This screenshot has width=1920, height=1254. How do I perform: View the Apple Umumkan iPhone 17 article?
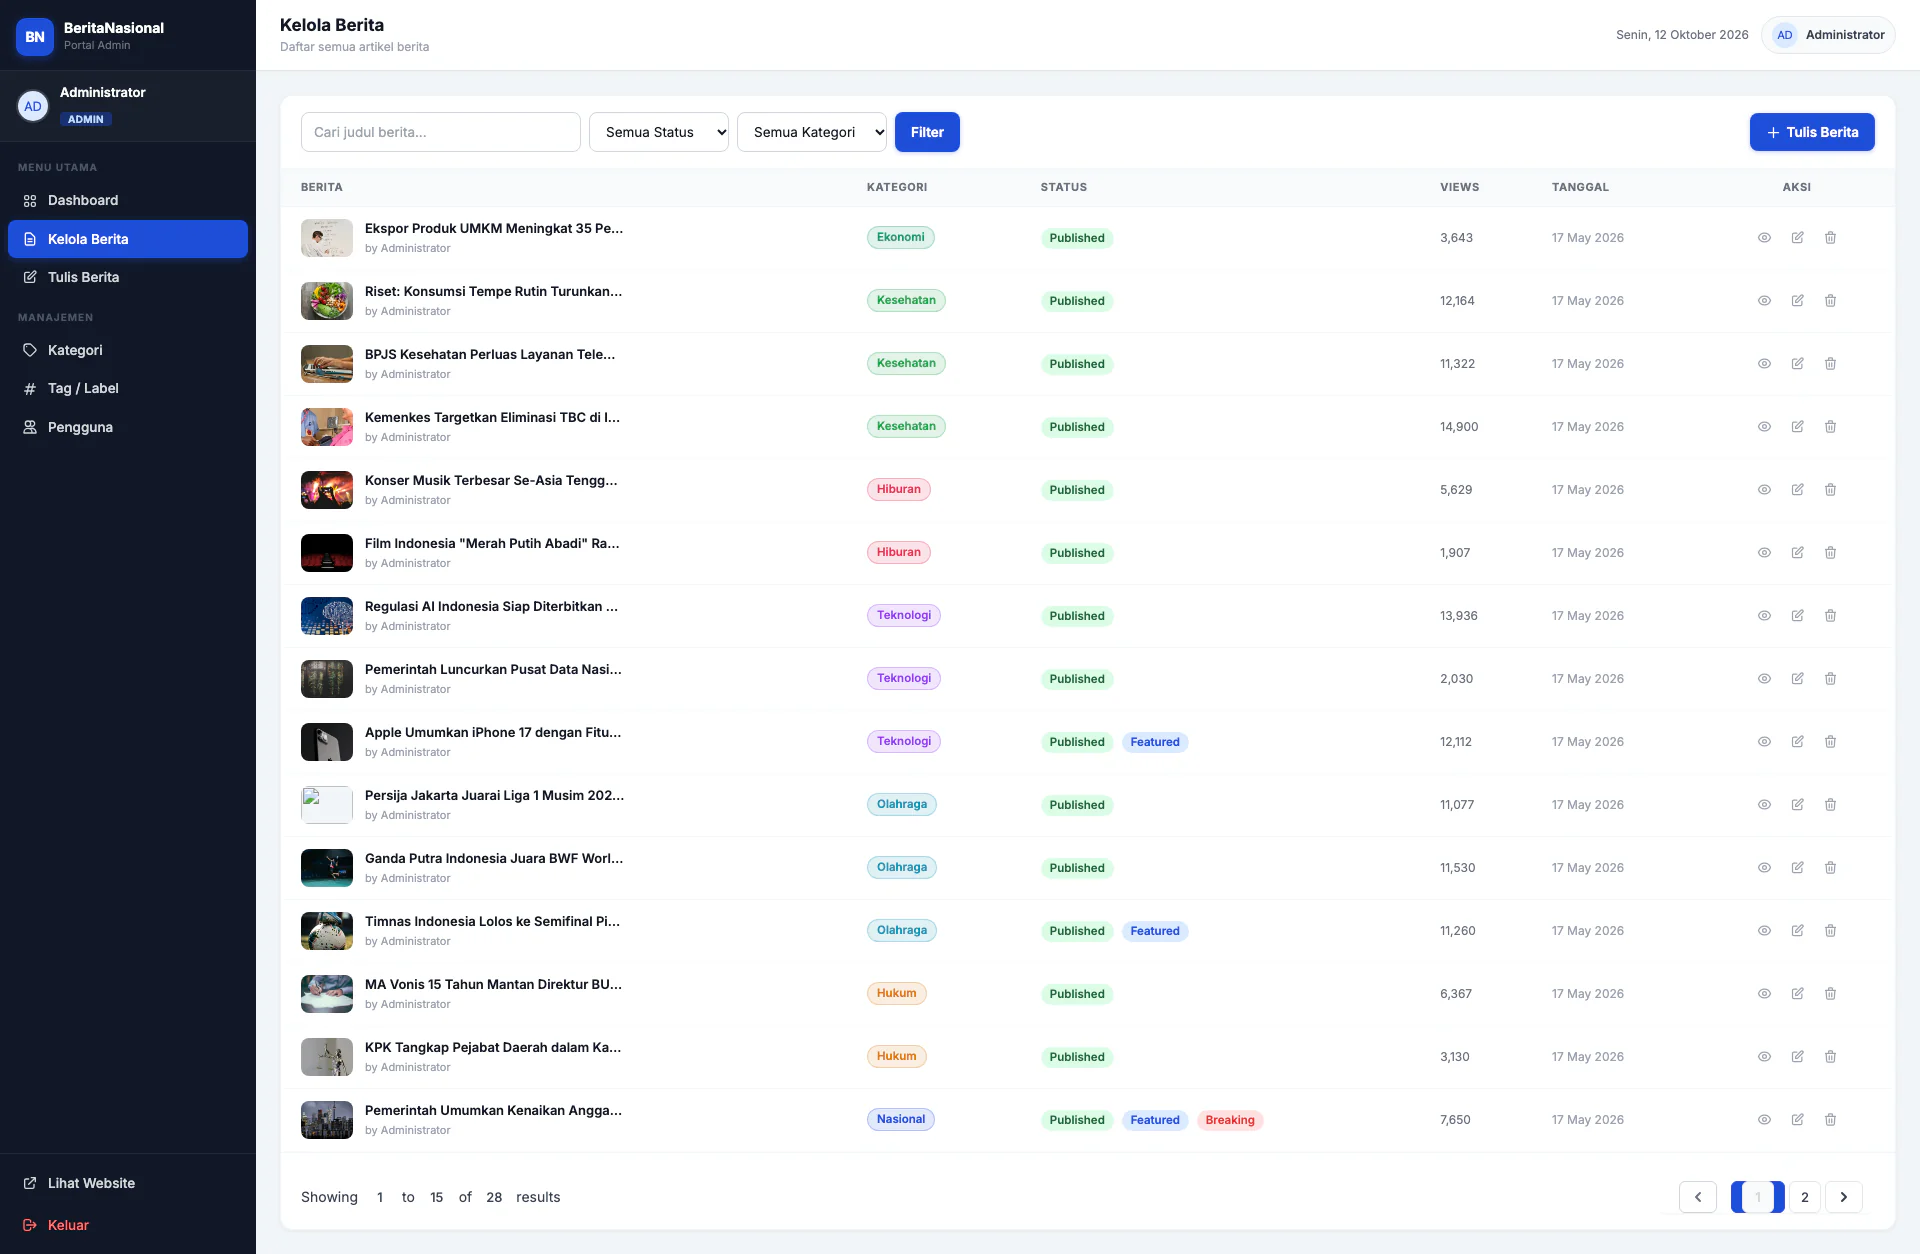coord(1764,742)
